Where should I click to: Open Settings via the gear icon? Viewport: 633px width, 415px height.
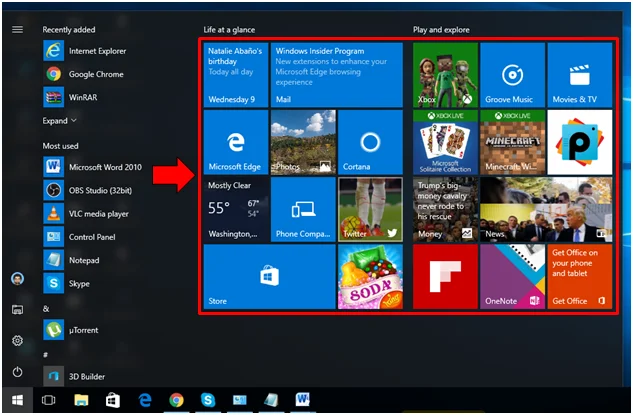pyautogui.click(x=17, y=341)
